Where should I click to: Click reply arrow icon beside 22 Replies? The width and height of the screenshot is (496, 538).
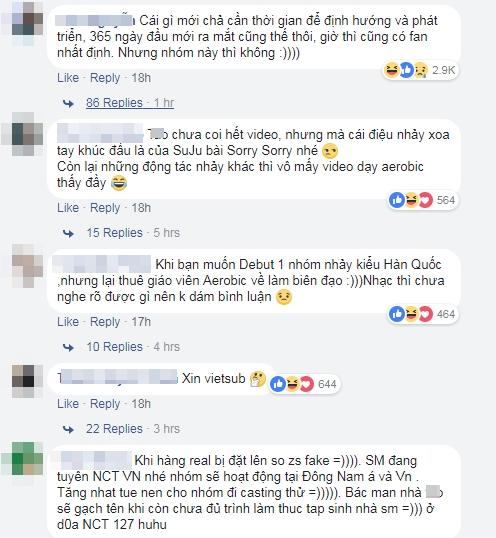pyautogui.click(x=68, y=429)
